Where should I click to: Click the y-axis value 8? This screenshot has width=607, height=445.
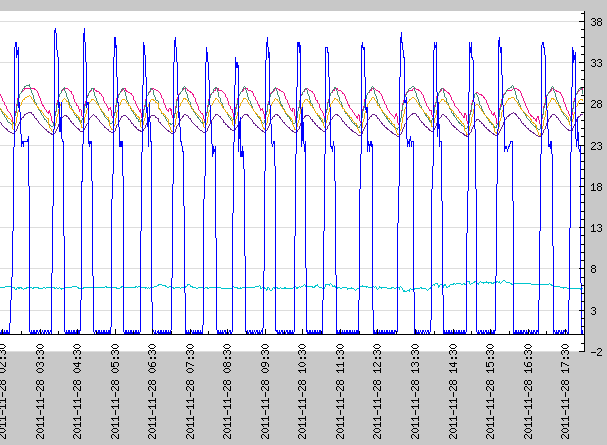pos(595,270)
